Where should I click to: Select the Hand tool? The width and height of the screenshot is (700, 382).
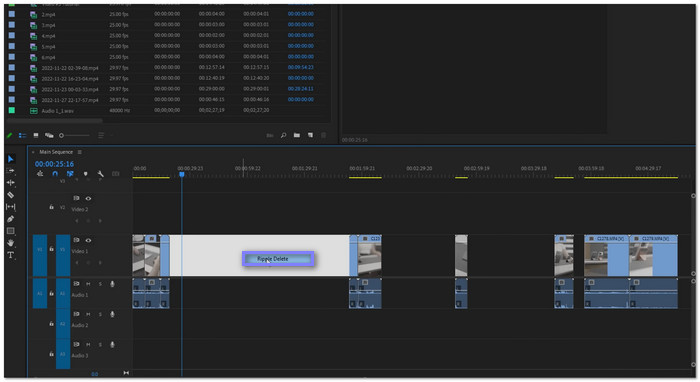[11, 243]
